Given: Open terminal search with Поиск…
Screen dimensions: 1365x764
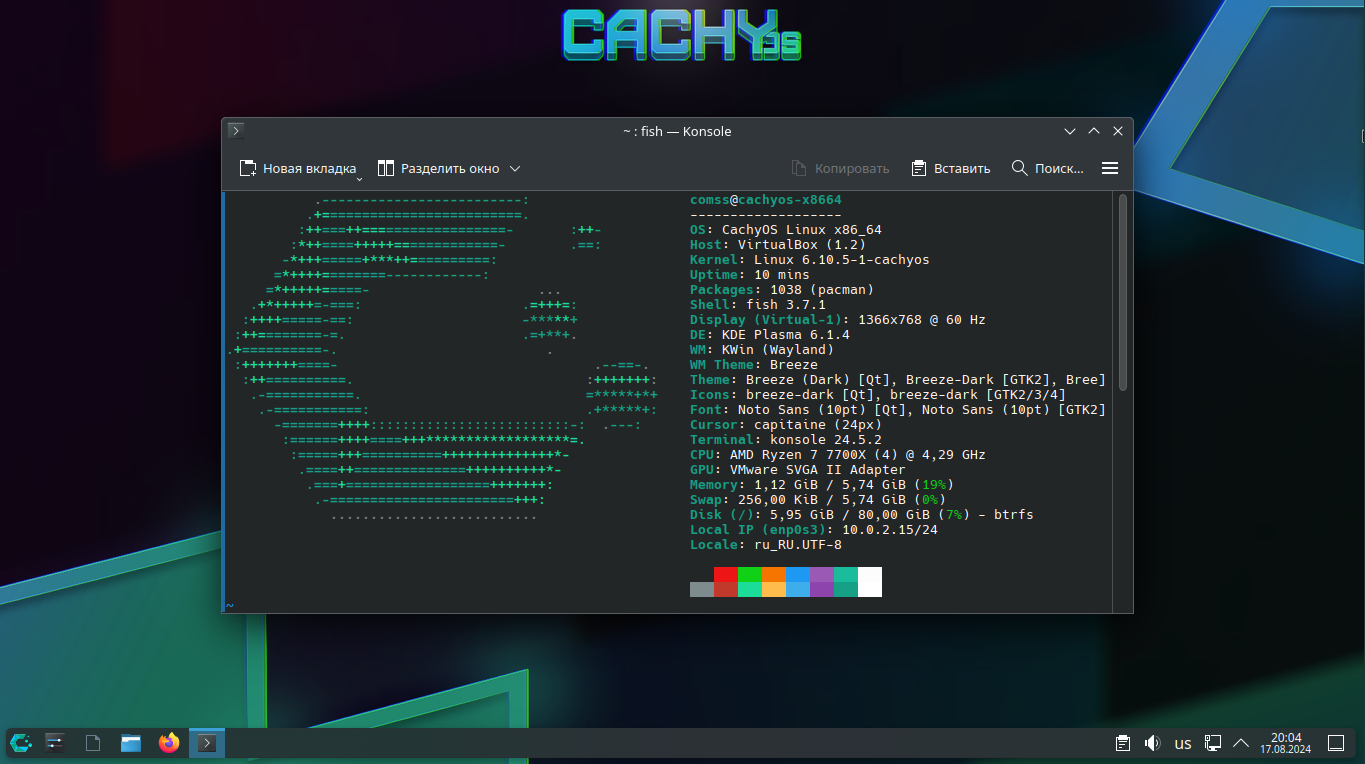Looking at the screenshot, I should point(1047,168).
